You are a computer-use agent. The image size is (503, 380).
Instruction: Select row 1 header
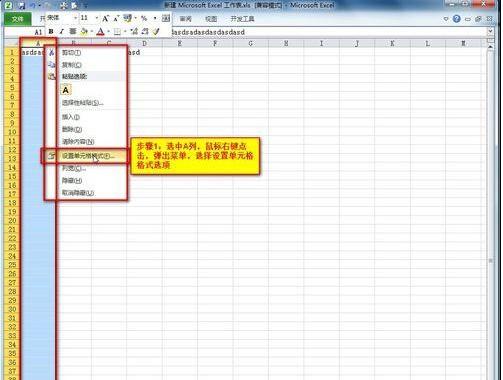[12, 52]
